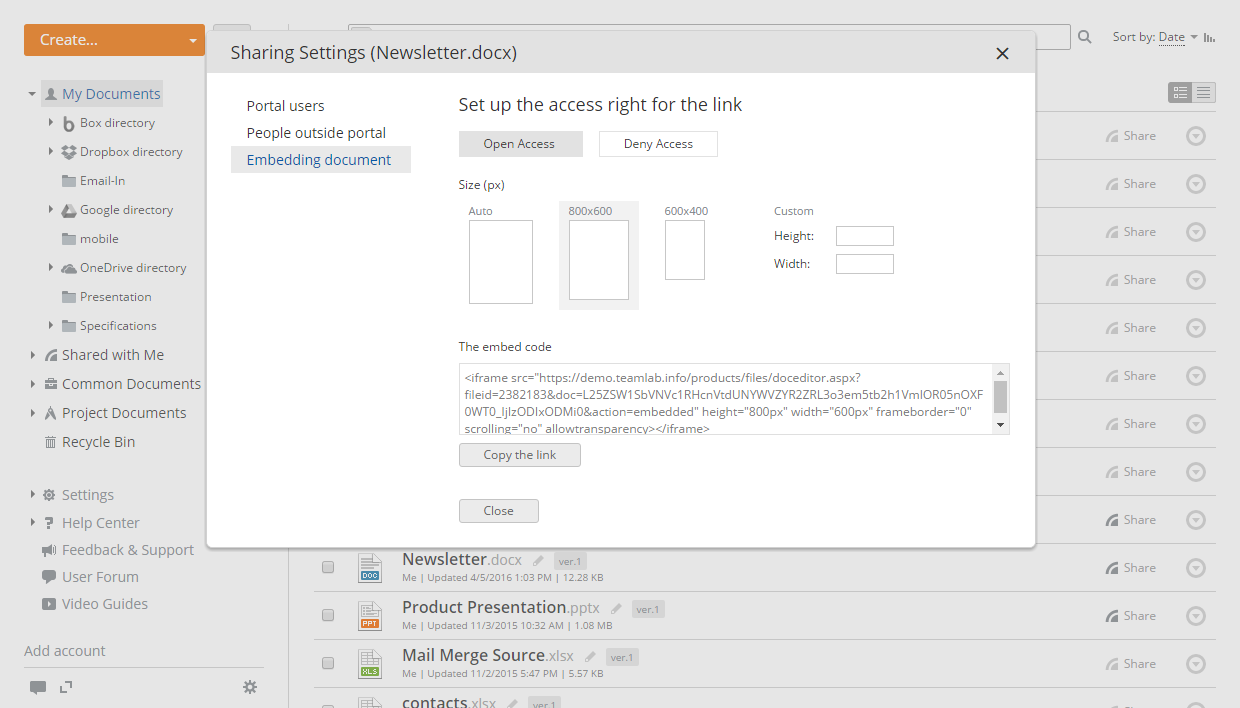The height and width of the screenshot is (708, 1240).
Task: Click the Common Documents briefcase icon
Action: point(50,384)
